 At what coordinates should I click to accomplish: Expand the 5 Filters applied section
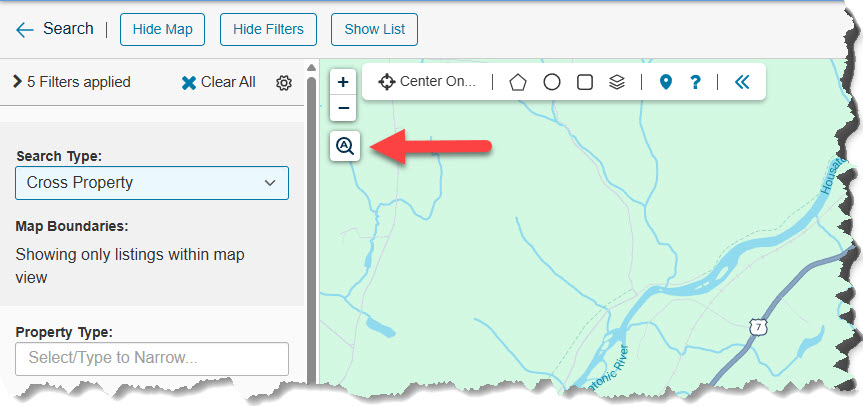click(72, 83)
